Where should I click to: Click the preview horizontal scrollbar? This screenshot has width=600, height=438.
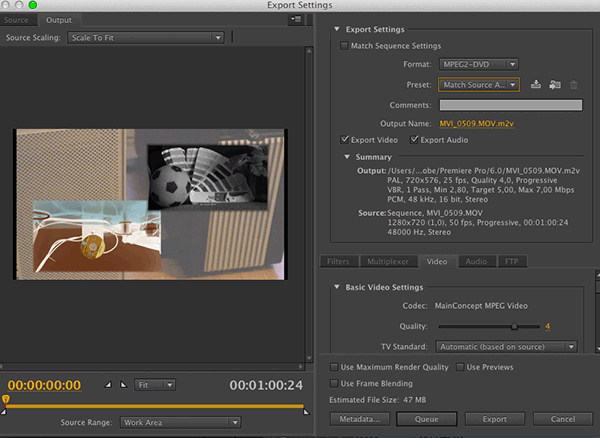click(x=152, y=366)
